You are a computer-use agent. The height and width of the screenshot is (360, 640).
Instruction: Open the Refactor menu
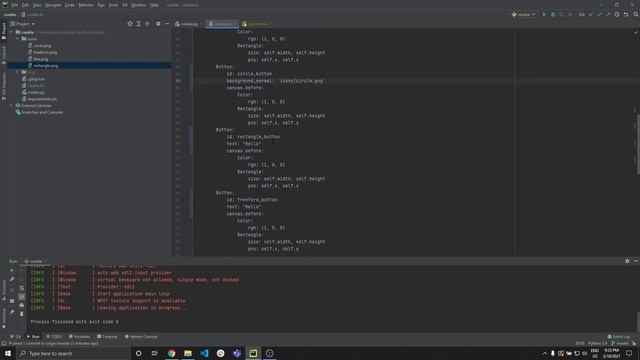[86, 5]
